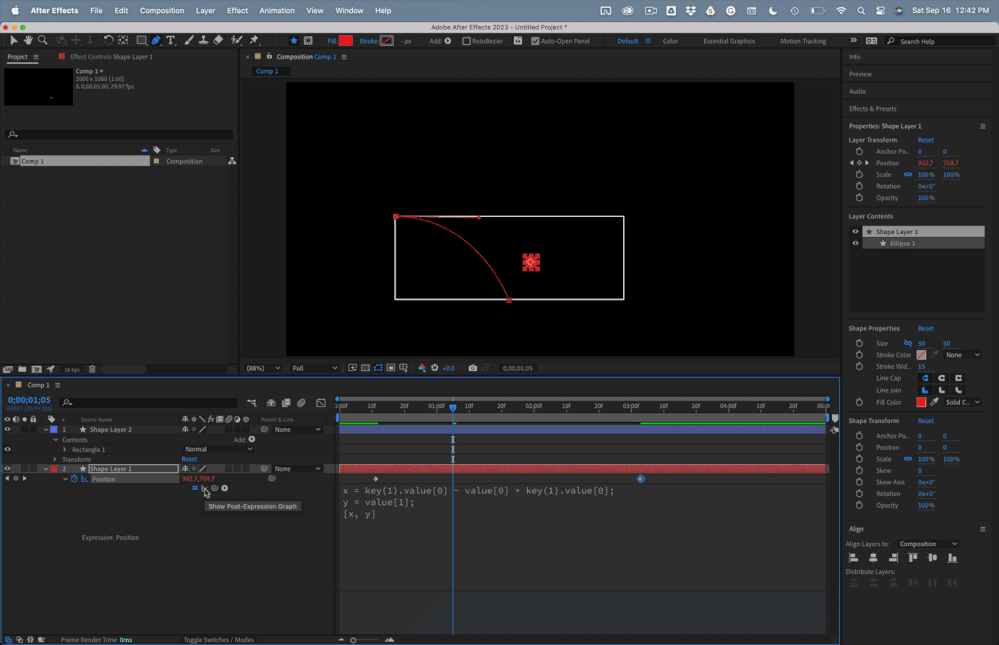This screenshot has height=645, width=999.
Task: Click the Fill Color eyedropper in Properties
Action: 935,402
